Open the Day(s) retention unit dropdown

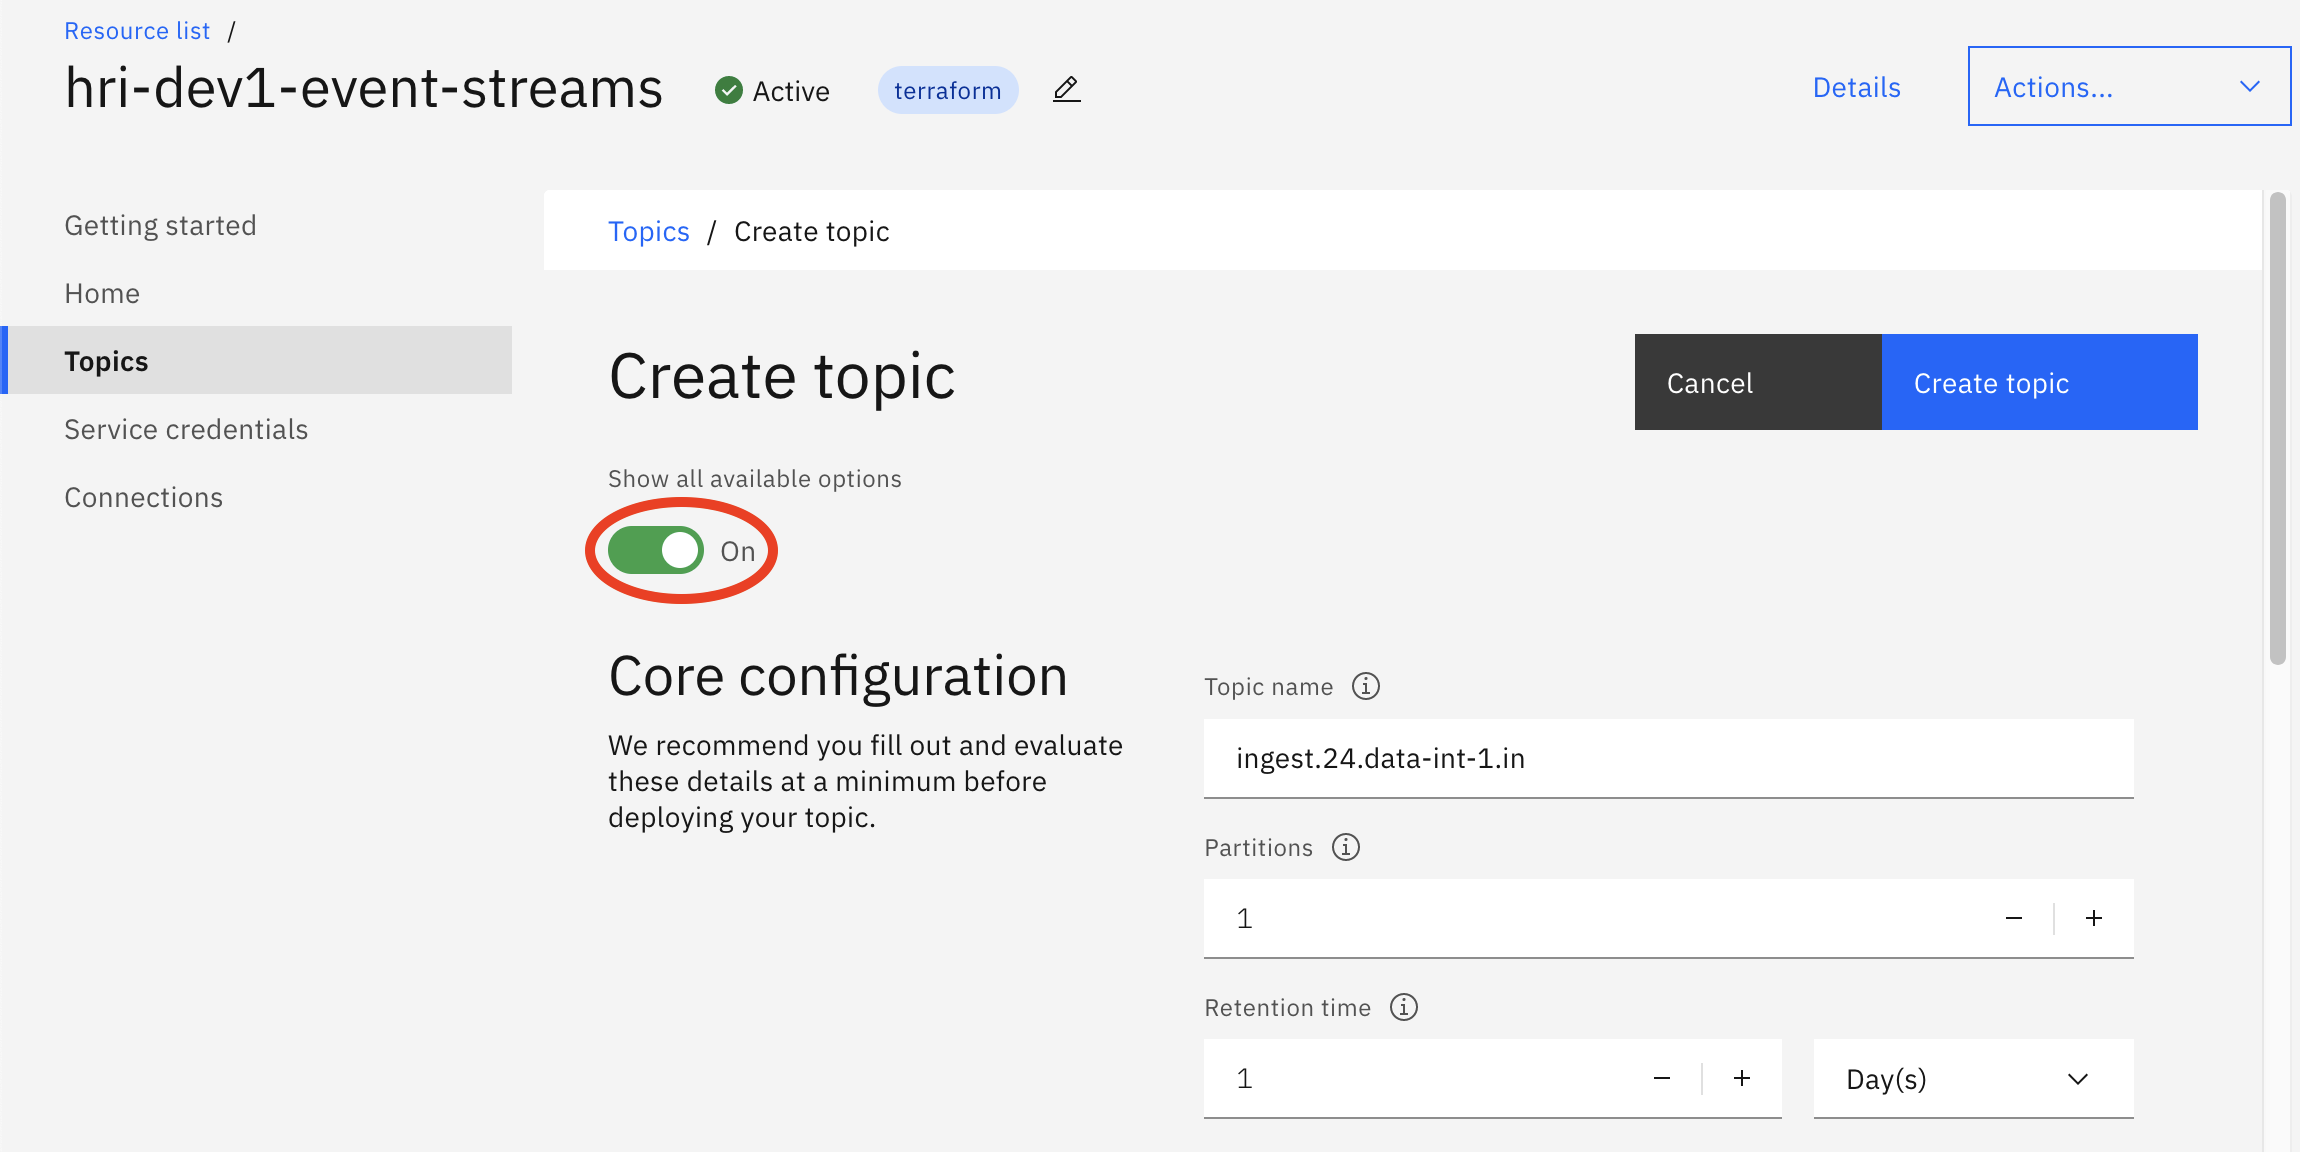tap(1973, 1078)
